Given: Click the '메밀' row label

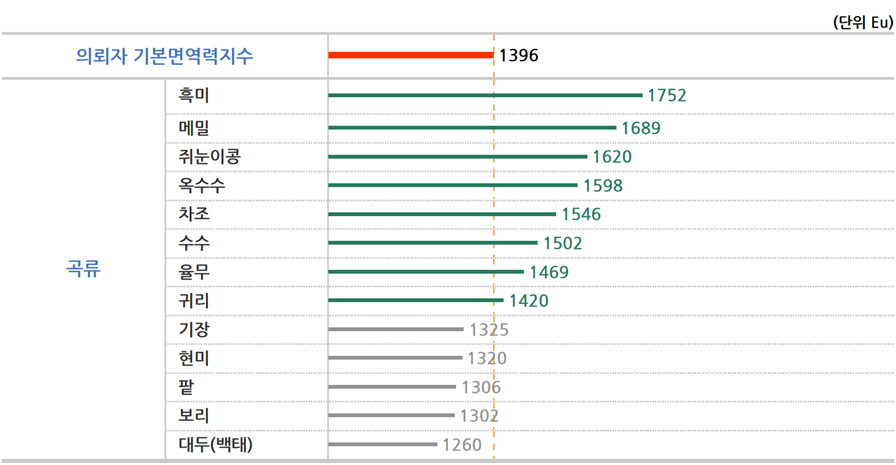Looking at the screenshot, I should tap(194, 127).
